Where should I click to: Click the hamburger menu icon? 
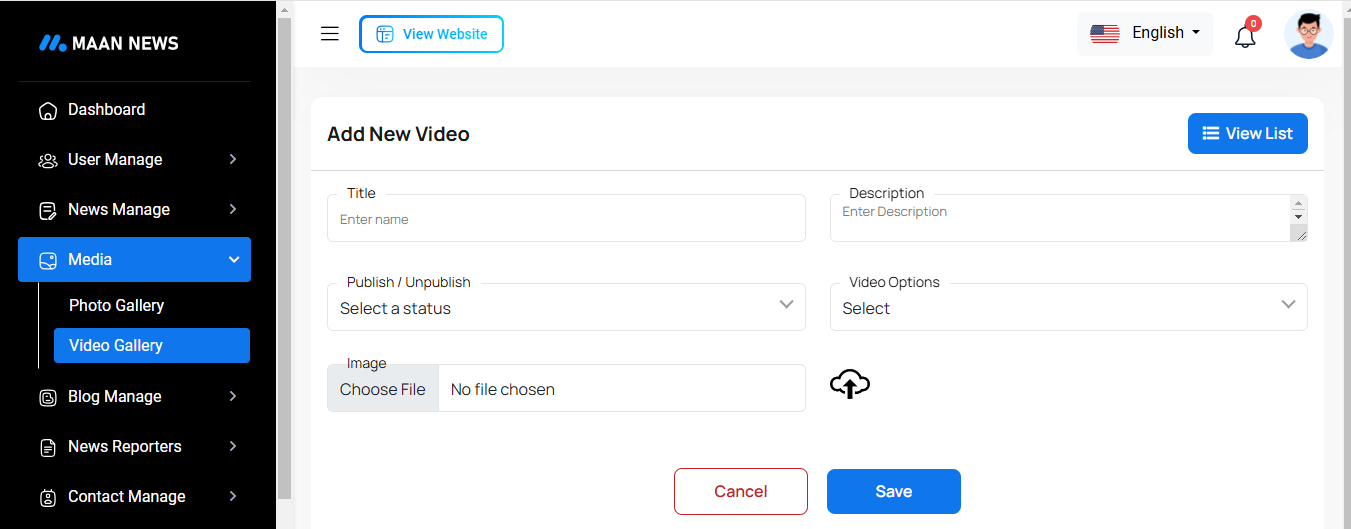330,34
